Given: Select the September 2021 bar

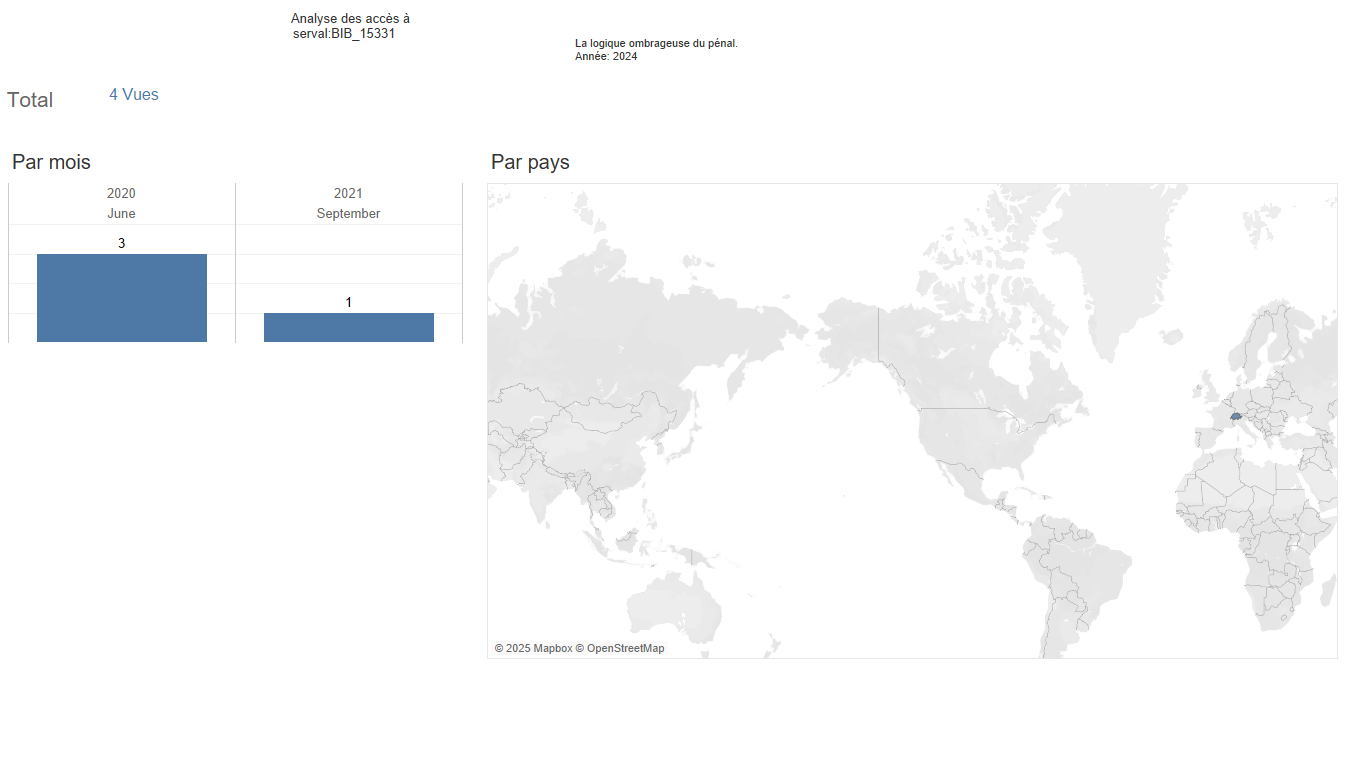Looking at the screenshot, I should coord(348,327).
